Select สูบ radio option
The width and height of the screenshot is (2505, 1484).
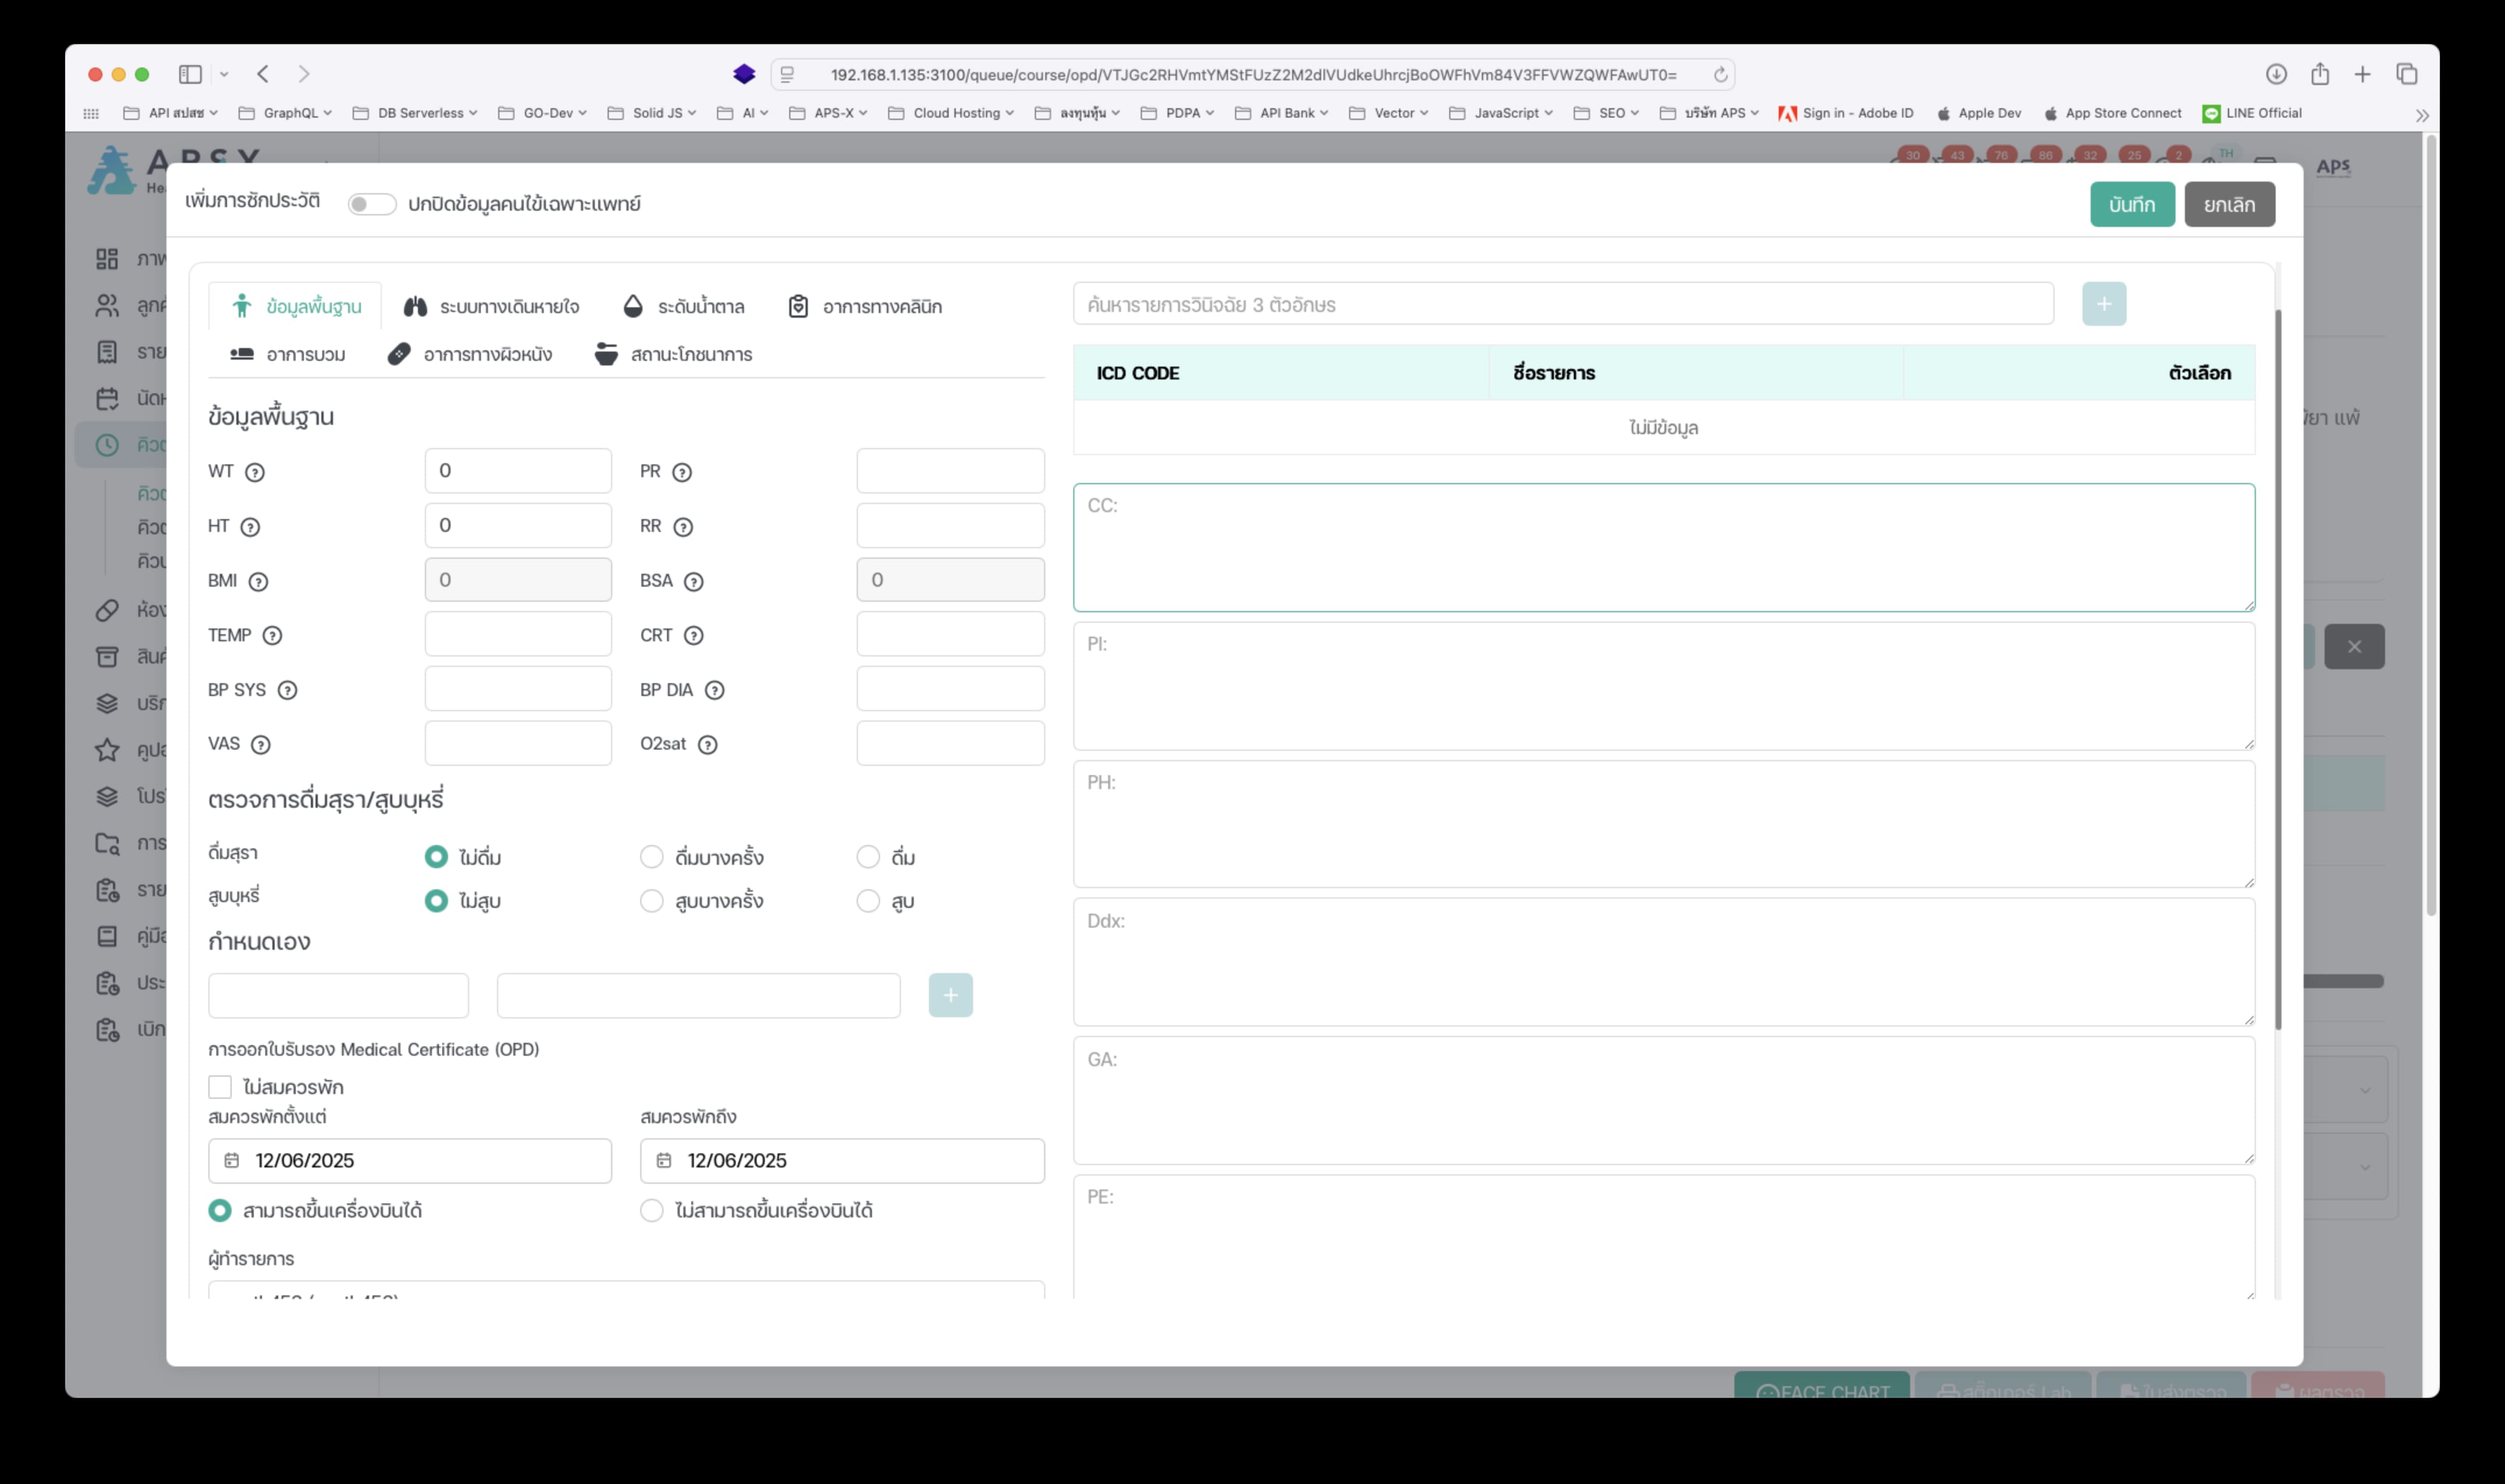868,901
